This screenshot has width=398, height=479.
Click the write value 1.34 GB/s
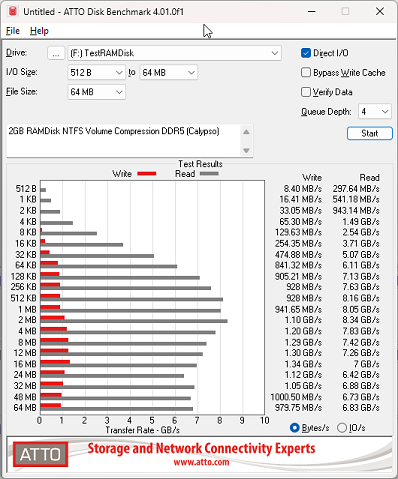pos(303,364)
